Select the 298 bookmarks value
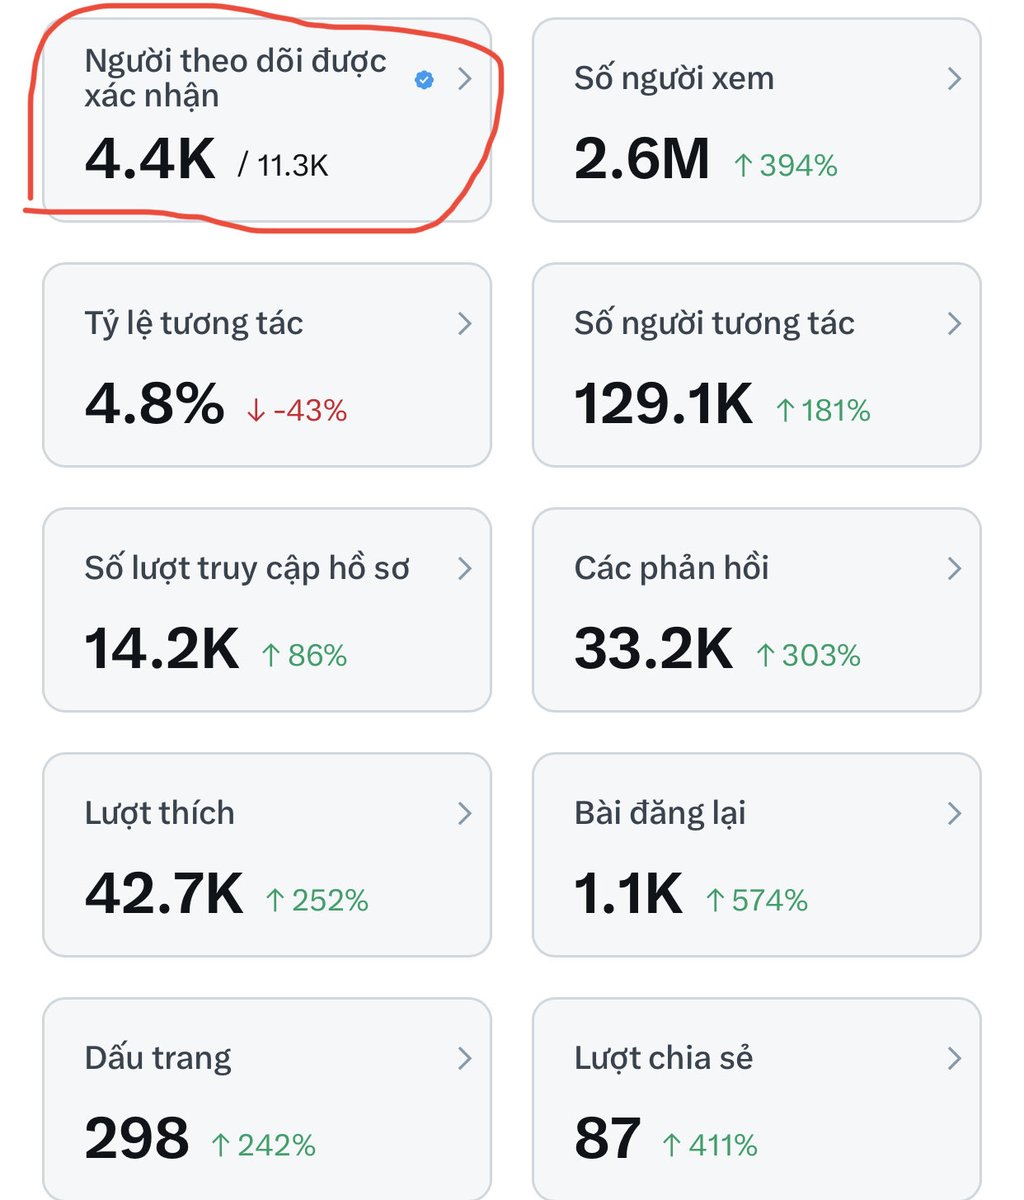Image resolution: width=1024 pixels, height=1200 pixels. point(137,1139)
